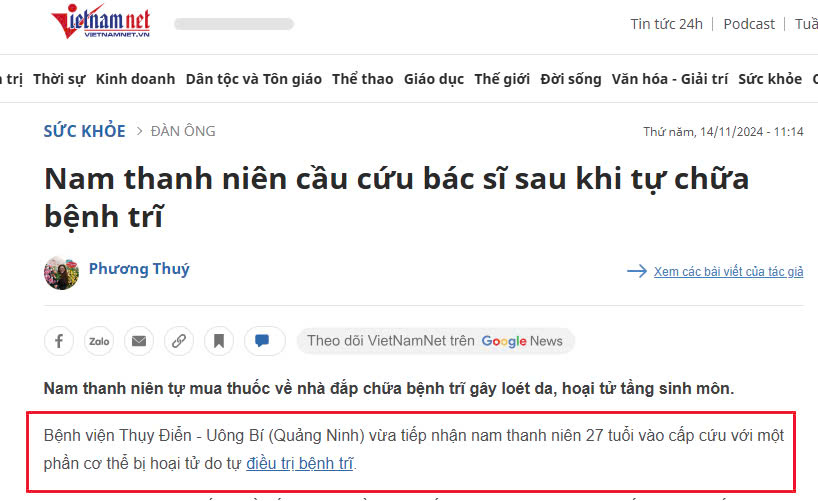Bookmark this article

[219, 341]
